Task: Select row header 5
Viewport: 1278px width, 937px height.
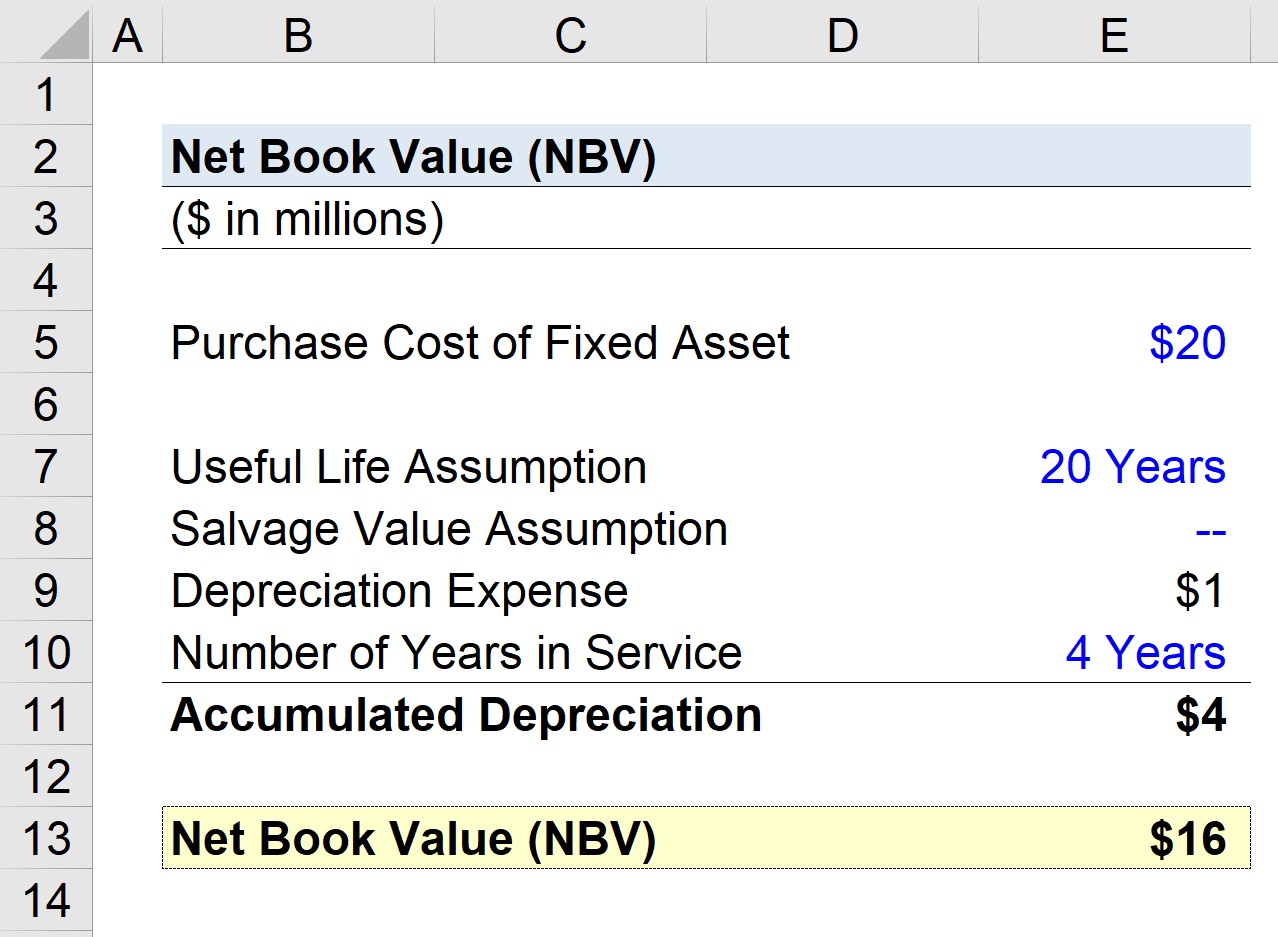Action: 45,342
